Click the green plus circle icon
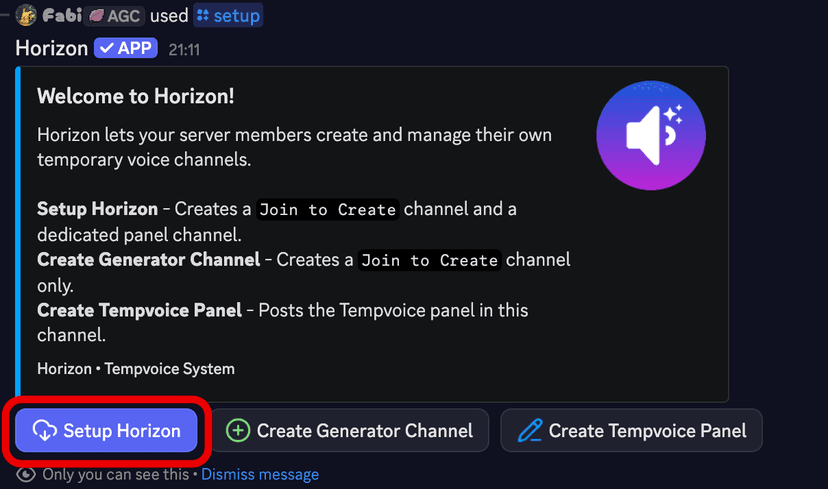The height and width of the screenshot is (489, 828). (x=238, y=430)
